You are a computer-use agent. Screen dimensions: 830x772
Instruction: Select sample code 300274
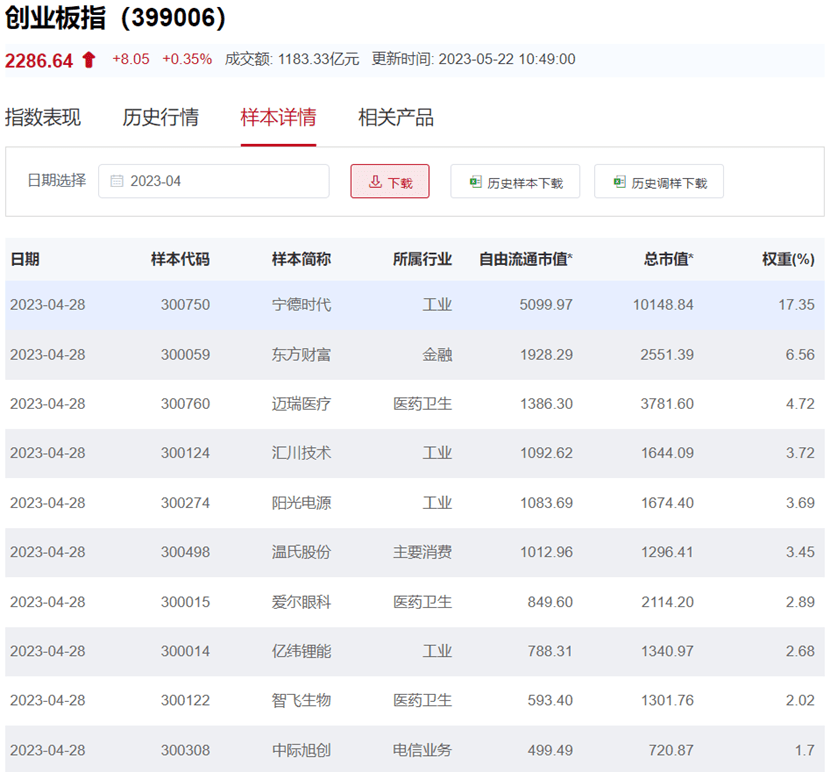pos(185,502)
